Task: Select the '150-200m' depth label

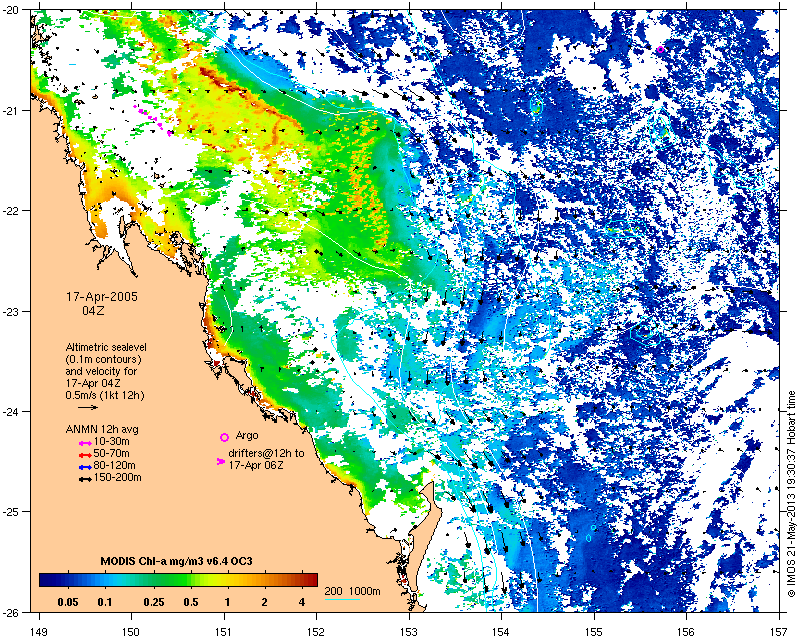Action: [x=117, y=478]
